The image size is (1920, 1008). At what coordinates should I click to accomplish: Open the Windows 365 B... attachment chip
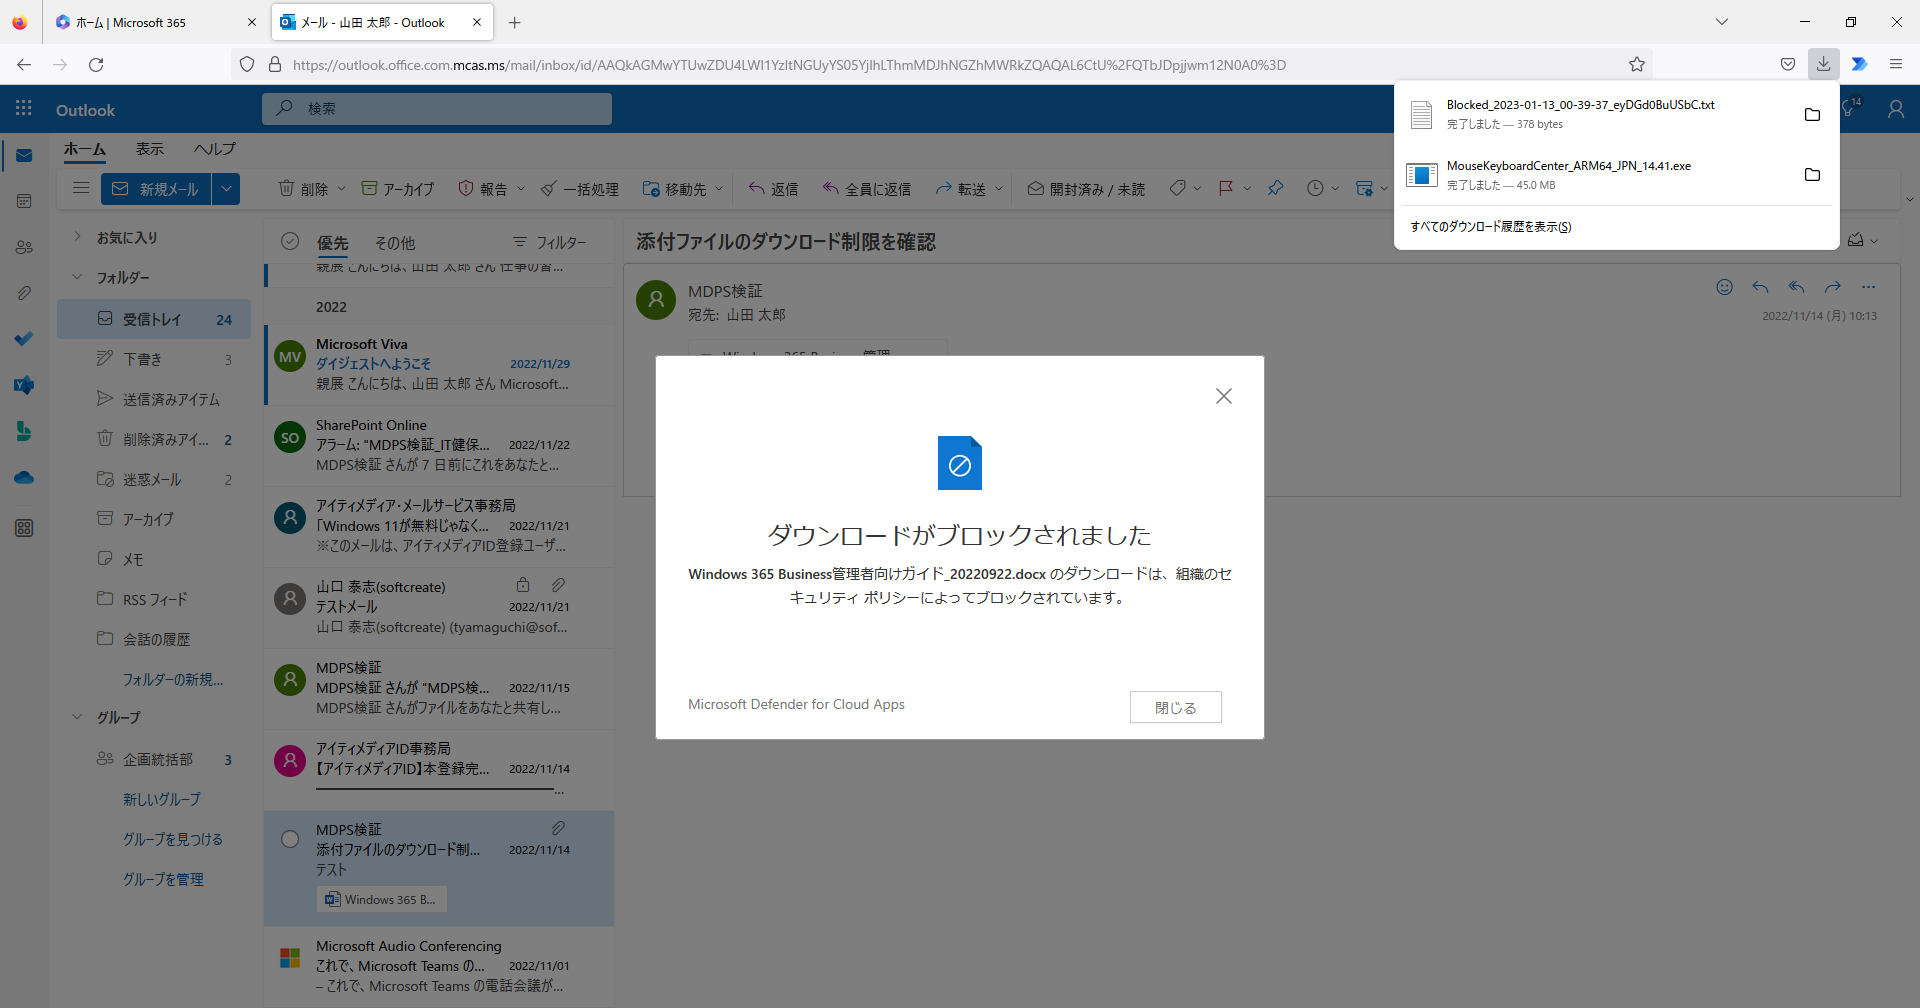[x=382, y=899]
